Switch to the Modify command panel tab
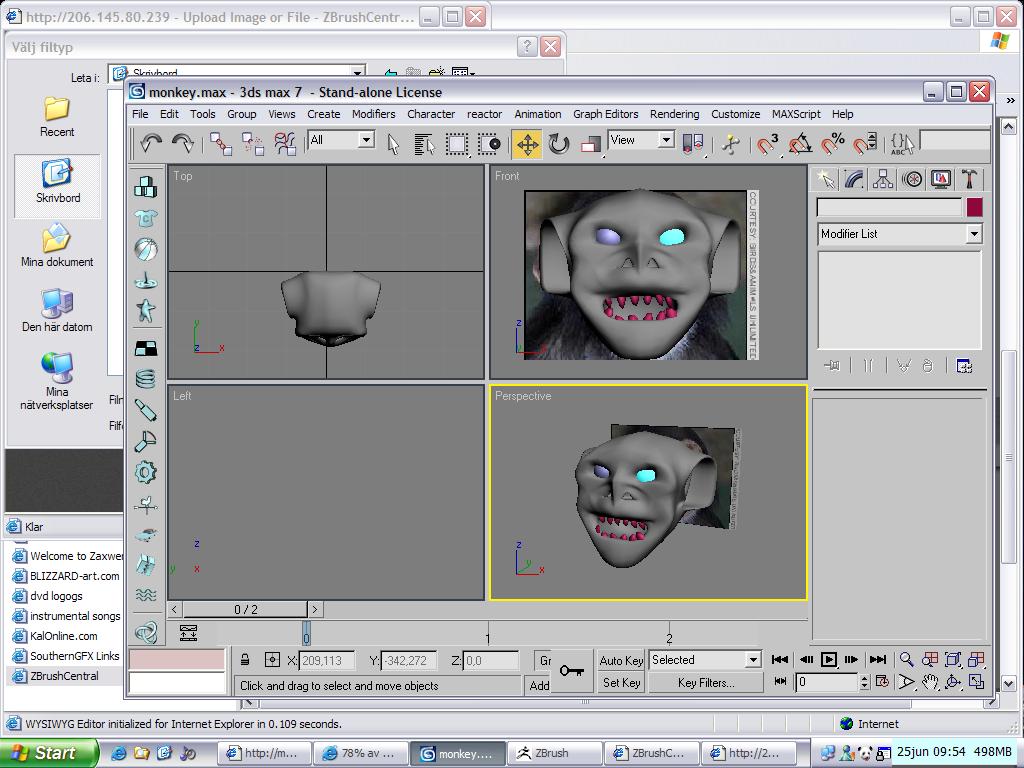 (854, 179)
